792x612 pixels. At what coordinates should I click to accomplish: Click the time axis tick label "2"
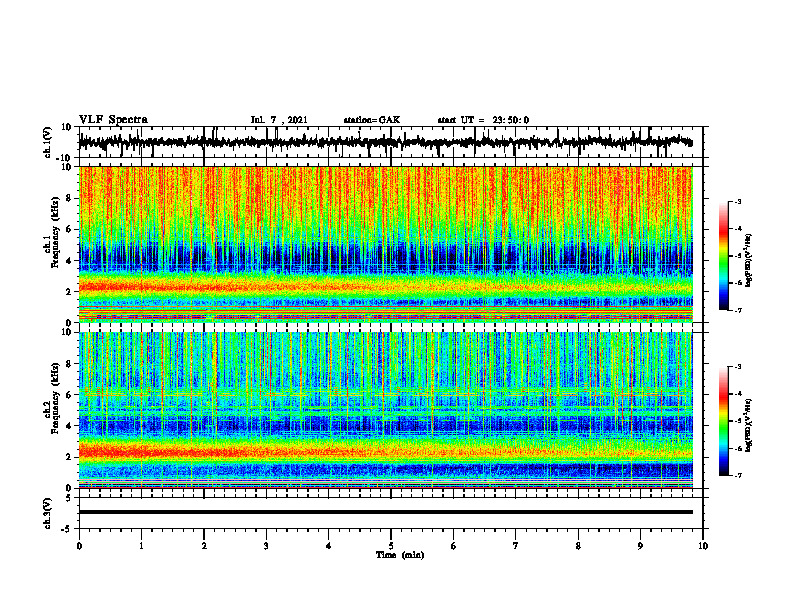pyautogui.click(x=204, y=546)
